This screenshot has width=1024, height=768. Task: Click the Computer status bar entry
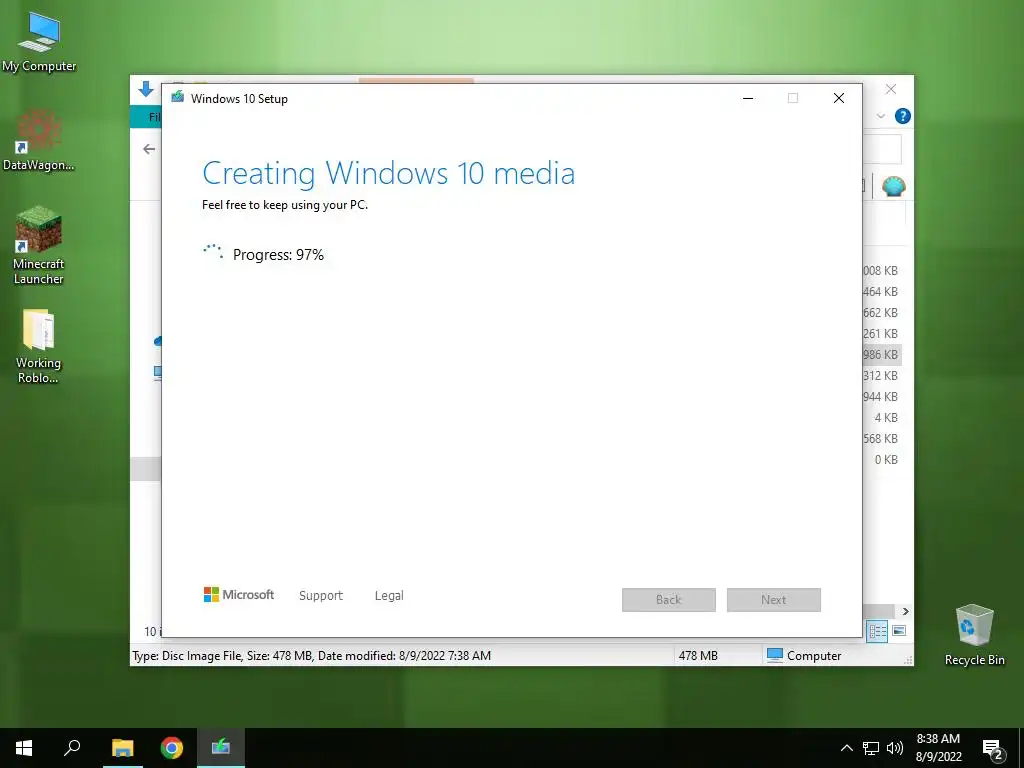coord(805,656)
